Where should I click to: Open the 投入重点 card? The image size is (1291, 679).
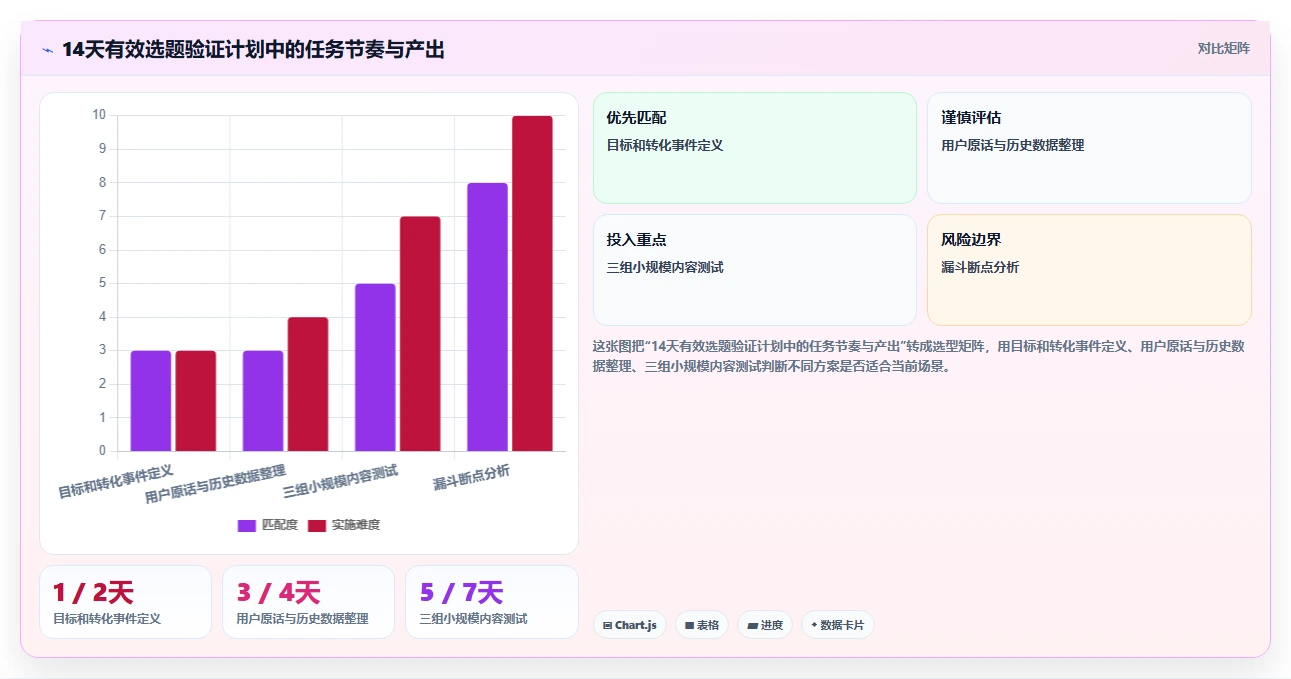point(755,270)
